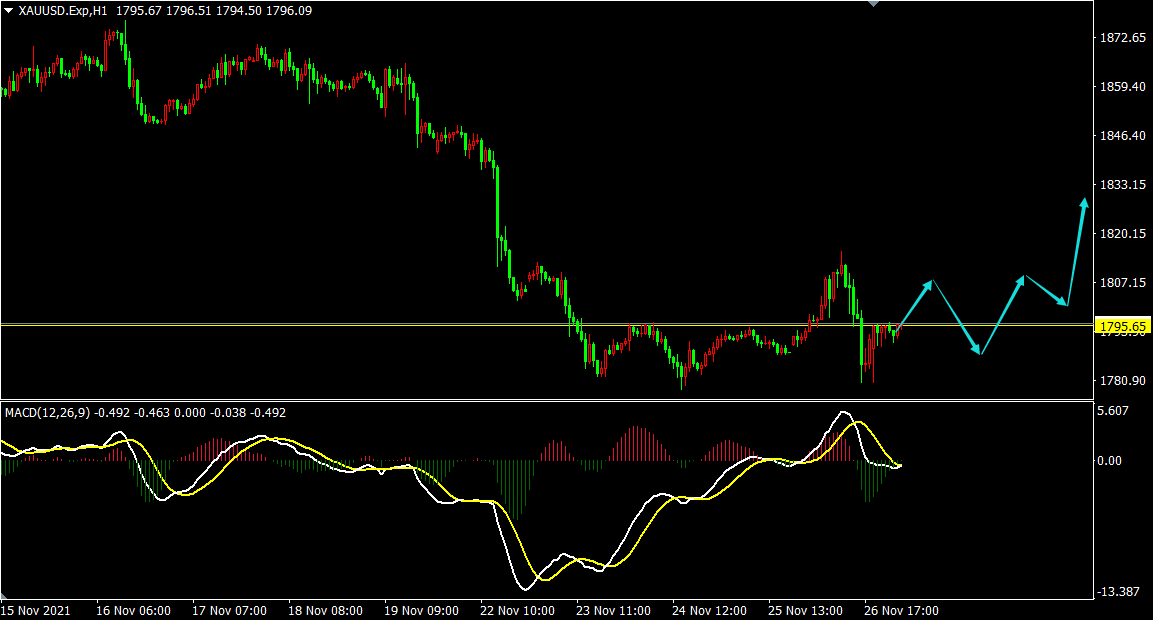The image size is (1153, 620).
Task: Click the yellow 1795.65 current price tag
Action: click(1124, 326)
